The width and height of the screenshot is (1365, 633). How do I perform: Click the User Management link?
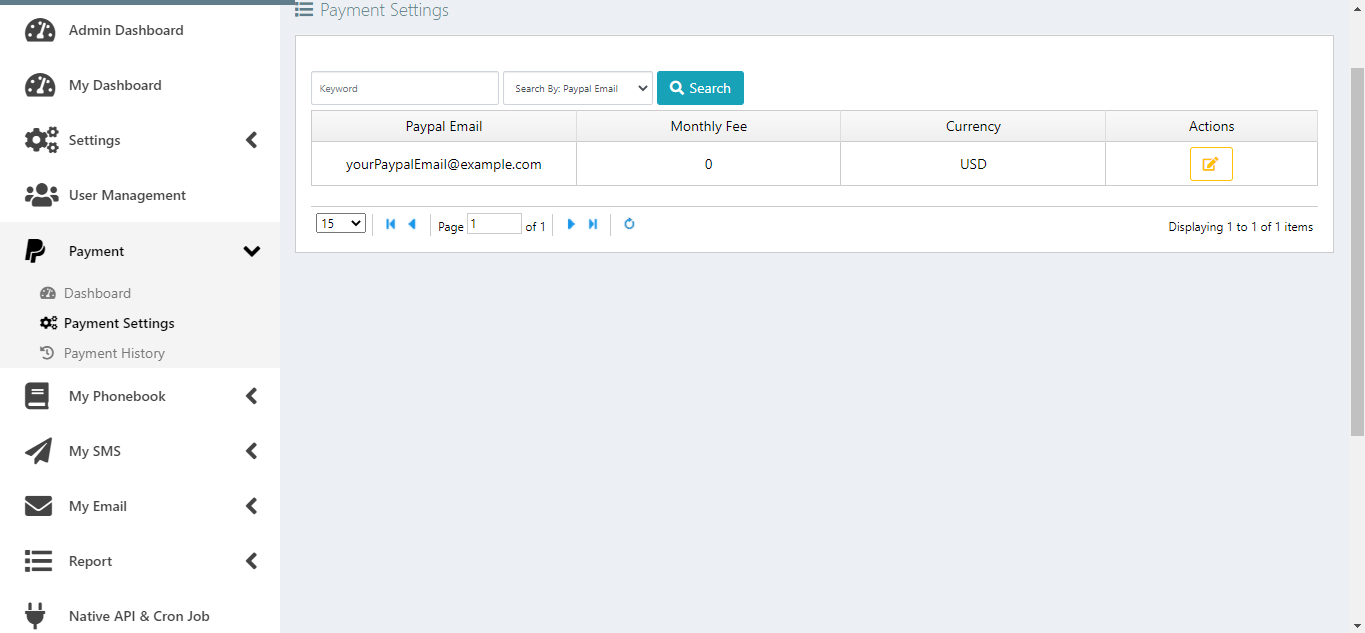126,195
